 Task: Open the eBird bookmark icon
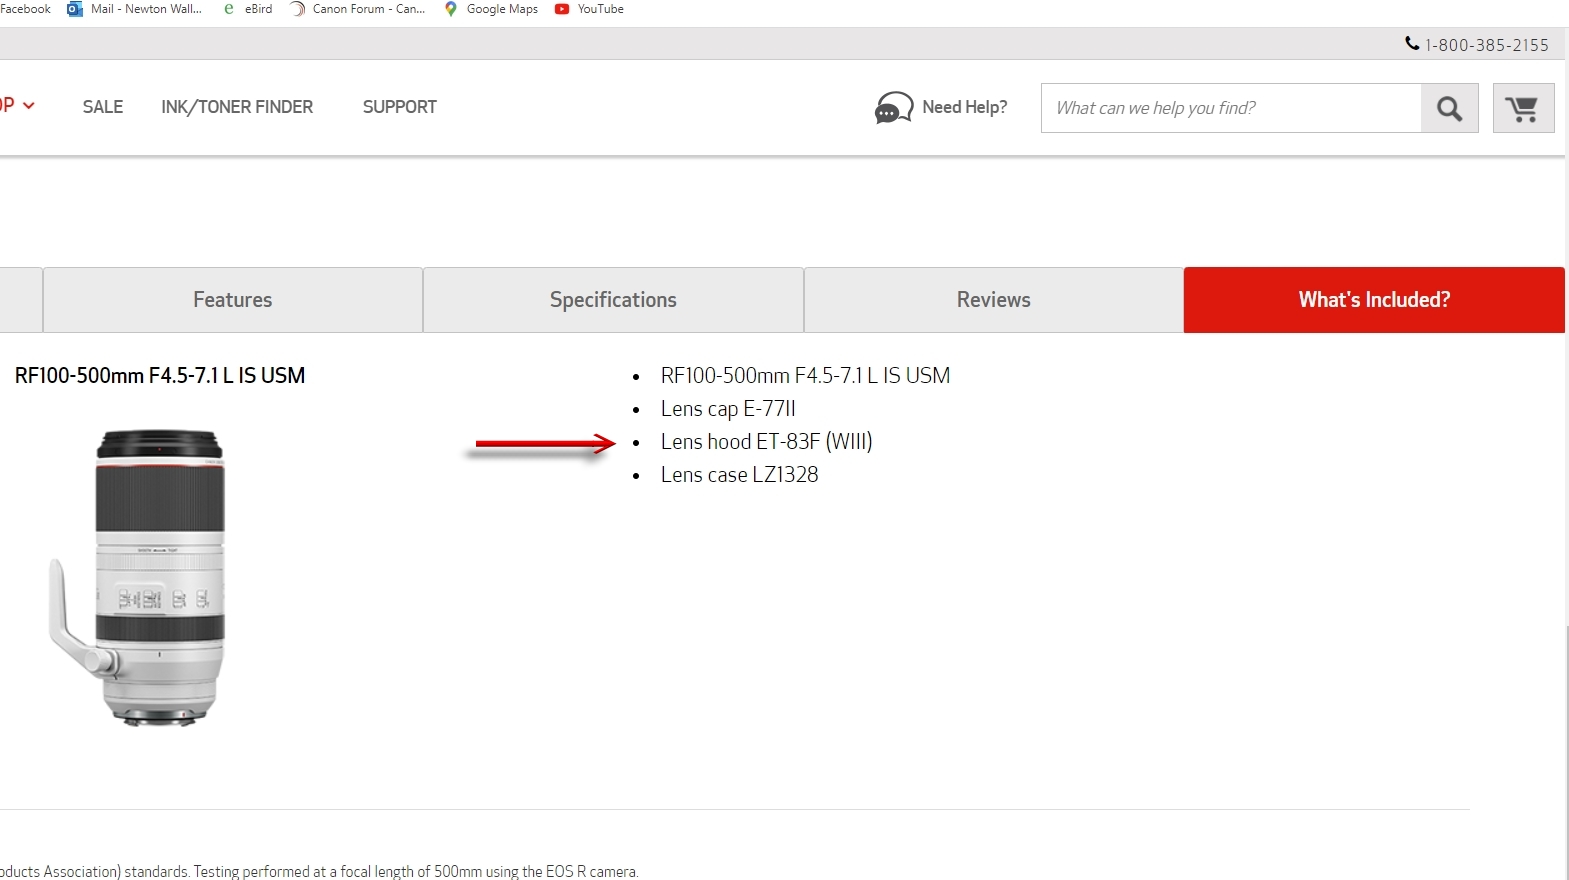click(x=229, y=9)
